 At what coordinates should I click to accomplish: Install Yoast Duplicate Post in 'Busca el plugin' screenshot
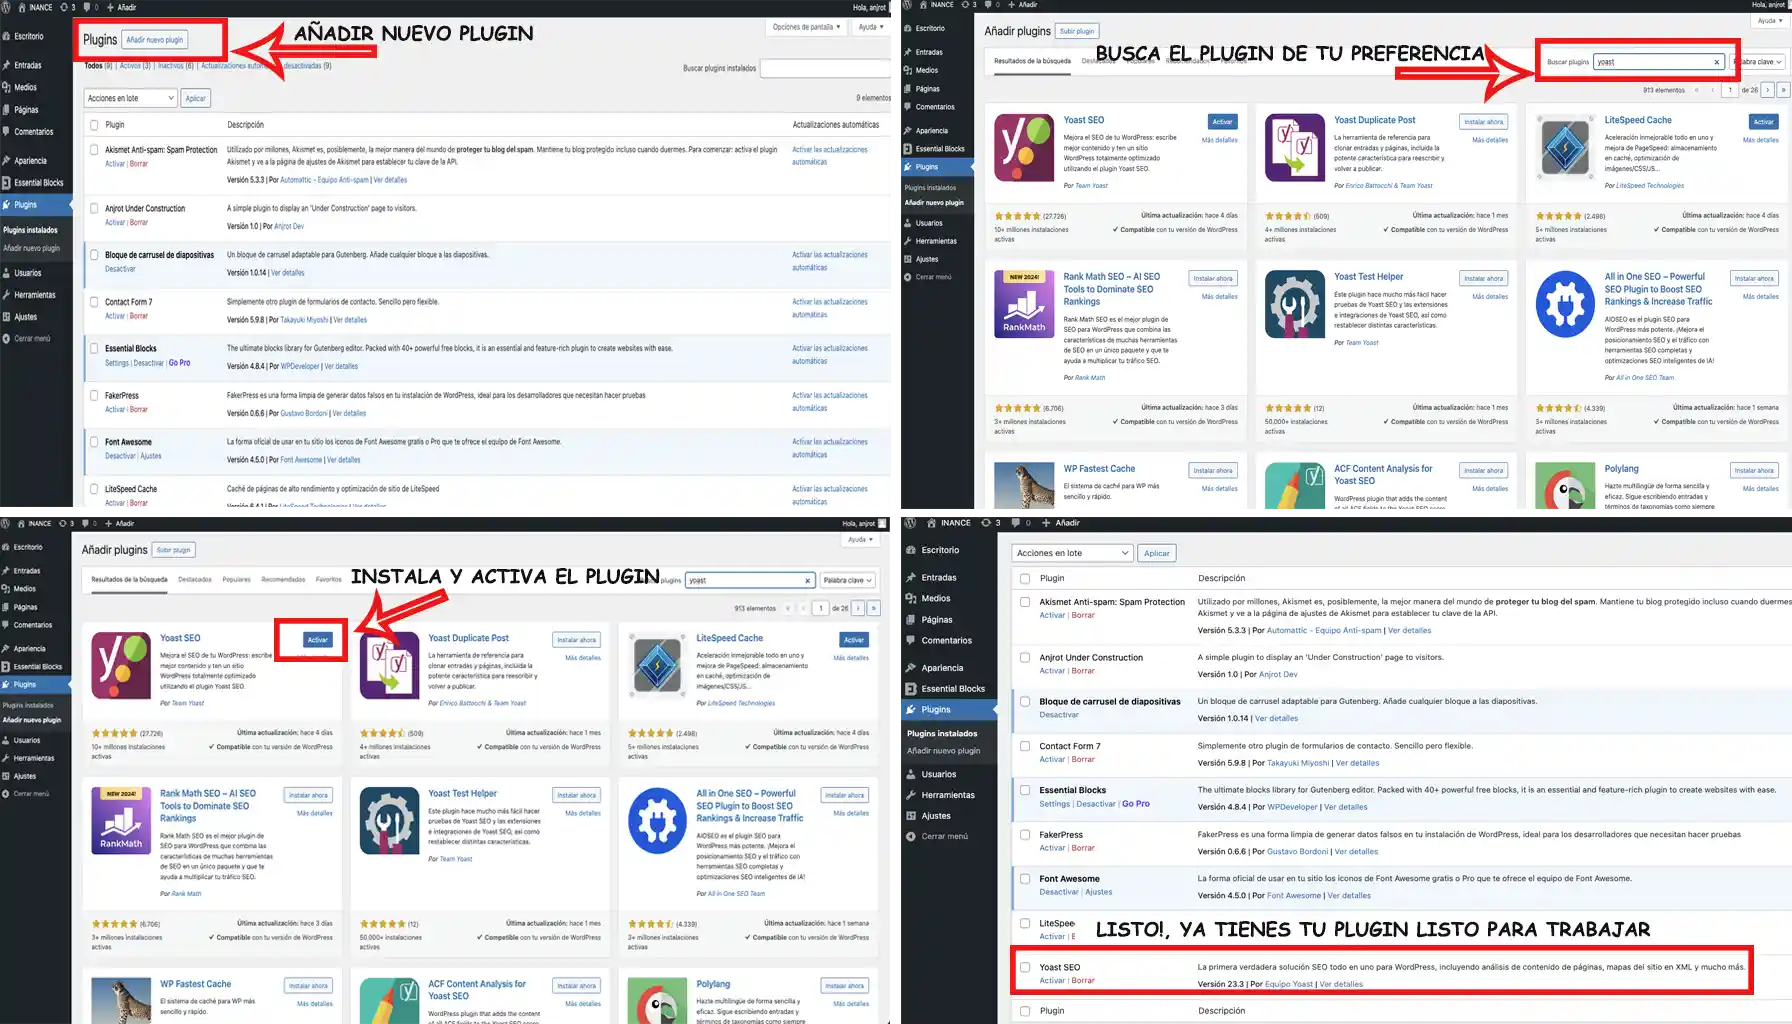coord(1483,122)
